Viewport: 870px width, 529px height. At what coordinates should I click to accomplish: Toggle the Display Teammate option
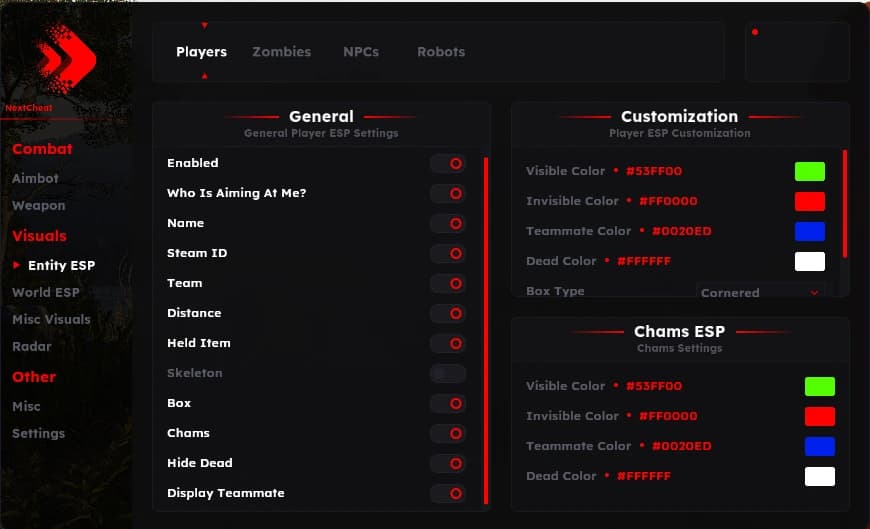pyautogui.click(x=448, y=493)
